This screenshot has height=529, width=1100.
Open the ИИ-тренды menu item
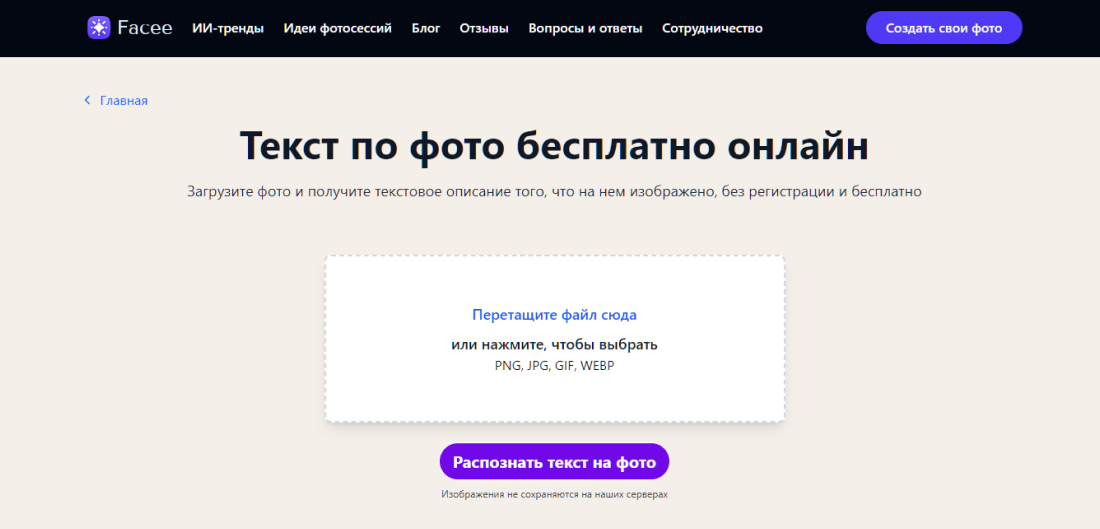click(228, 28)
